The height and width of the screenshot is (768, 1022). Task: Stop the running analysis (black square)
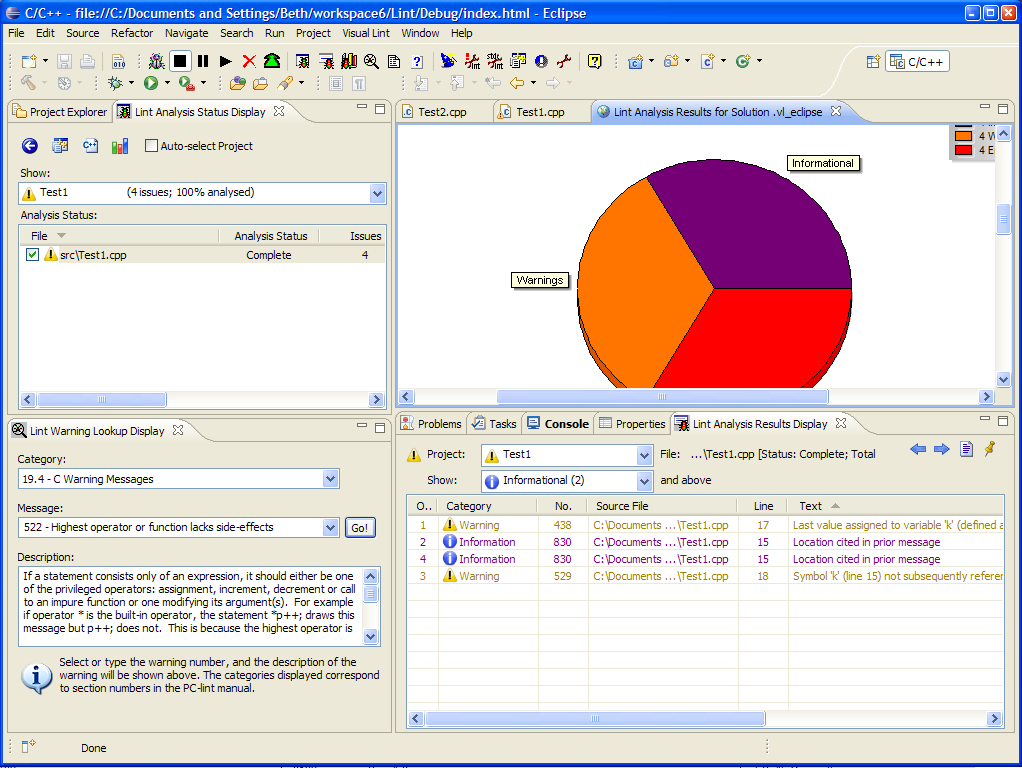point(181,61)
